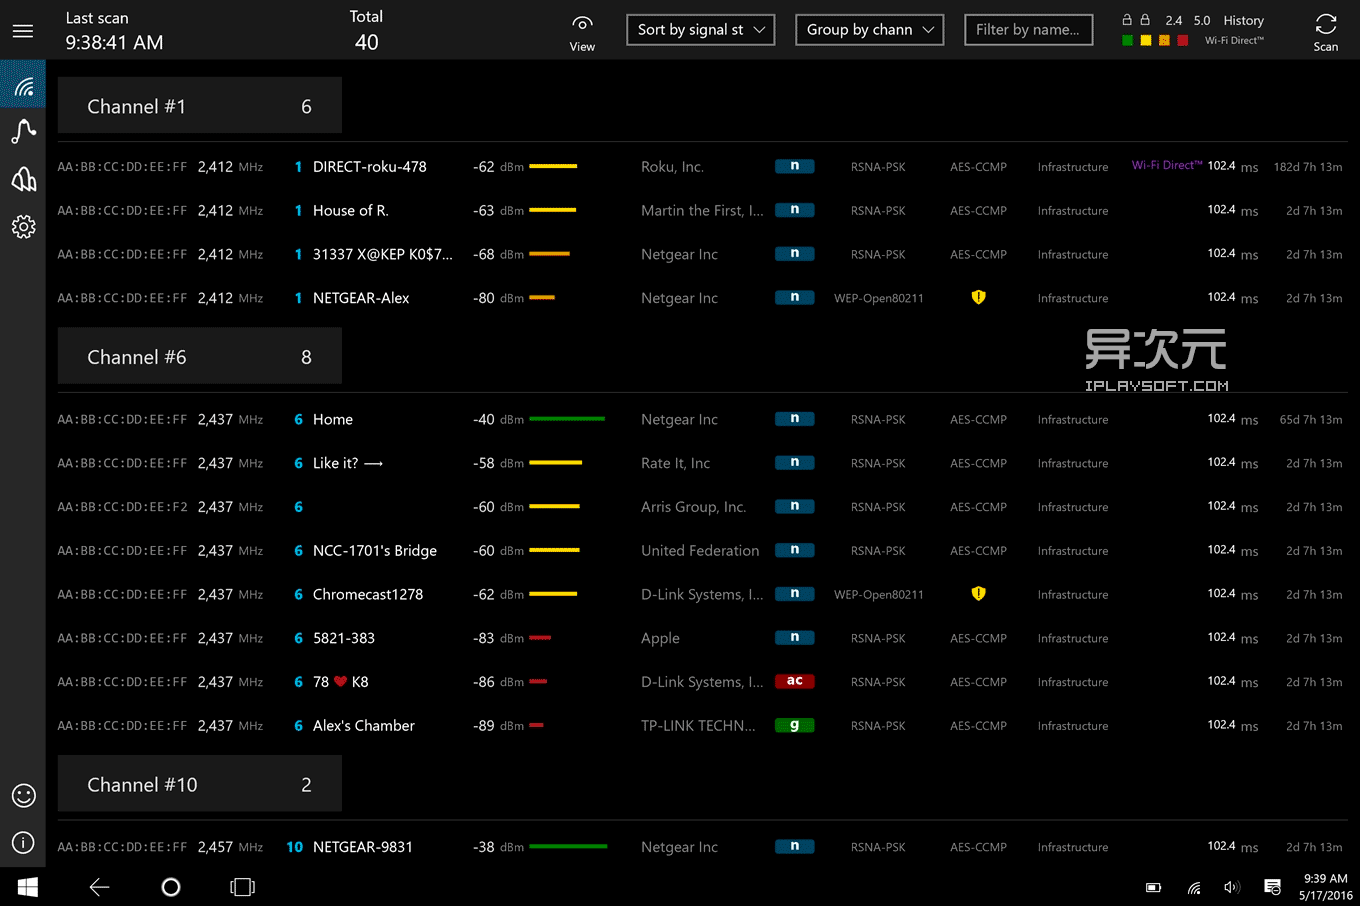Select the 31337 X@KEP network row

700,255
